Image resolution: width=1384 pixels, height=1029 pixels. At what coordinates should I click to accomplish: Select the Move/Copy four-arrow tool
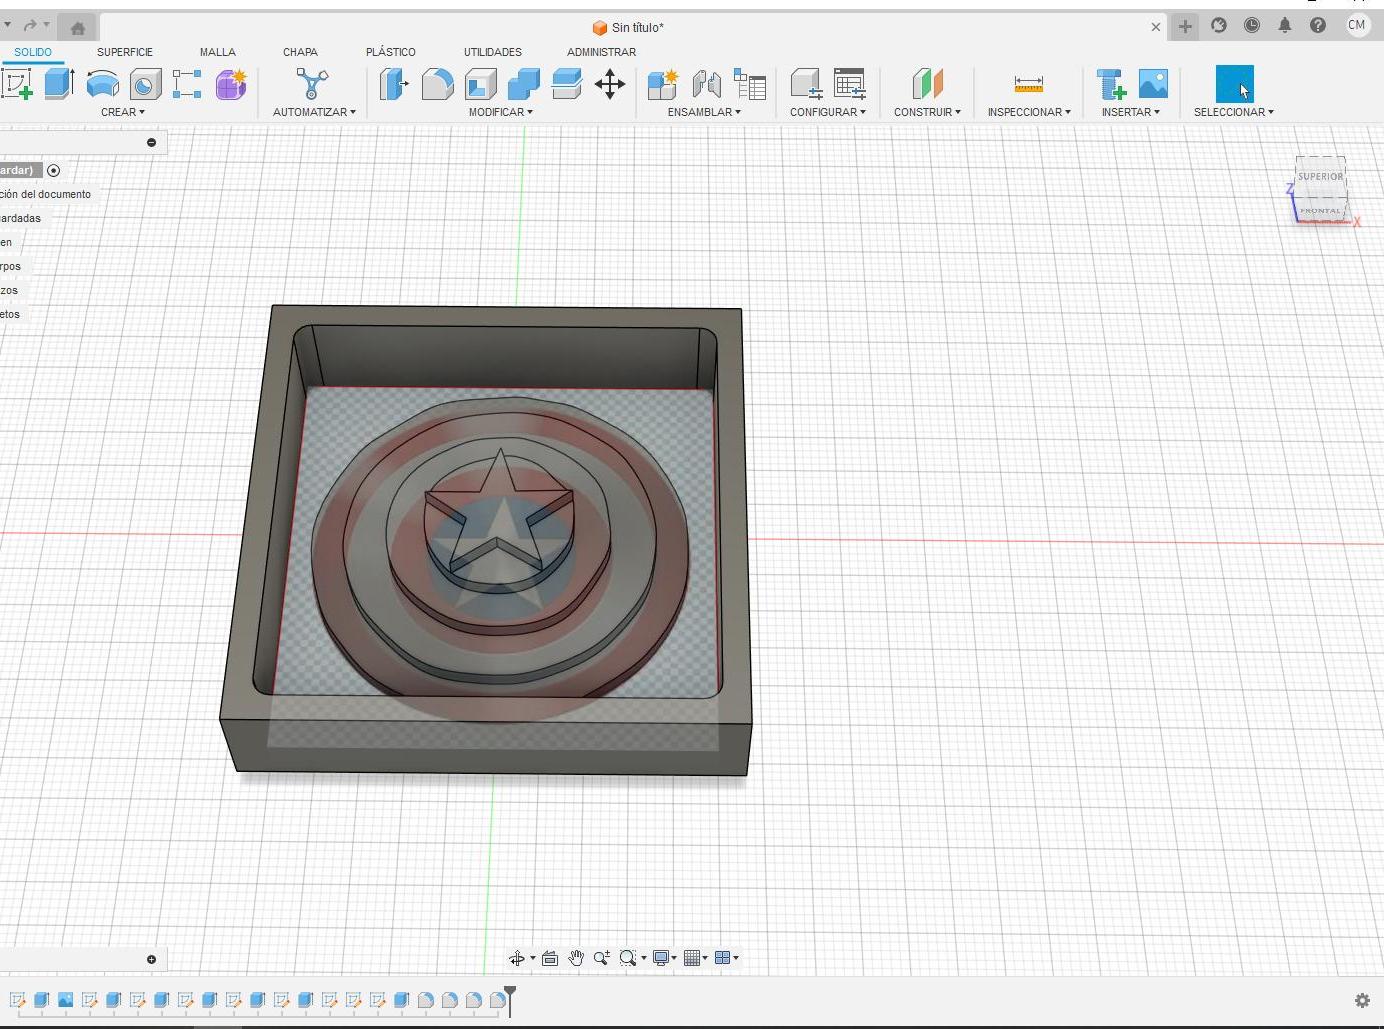(x=610, y=84)
